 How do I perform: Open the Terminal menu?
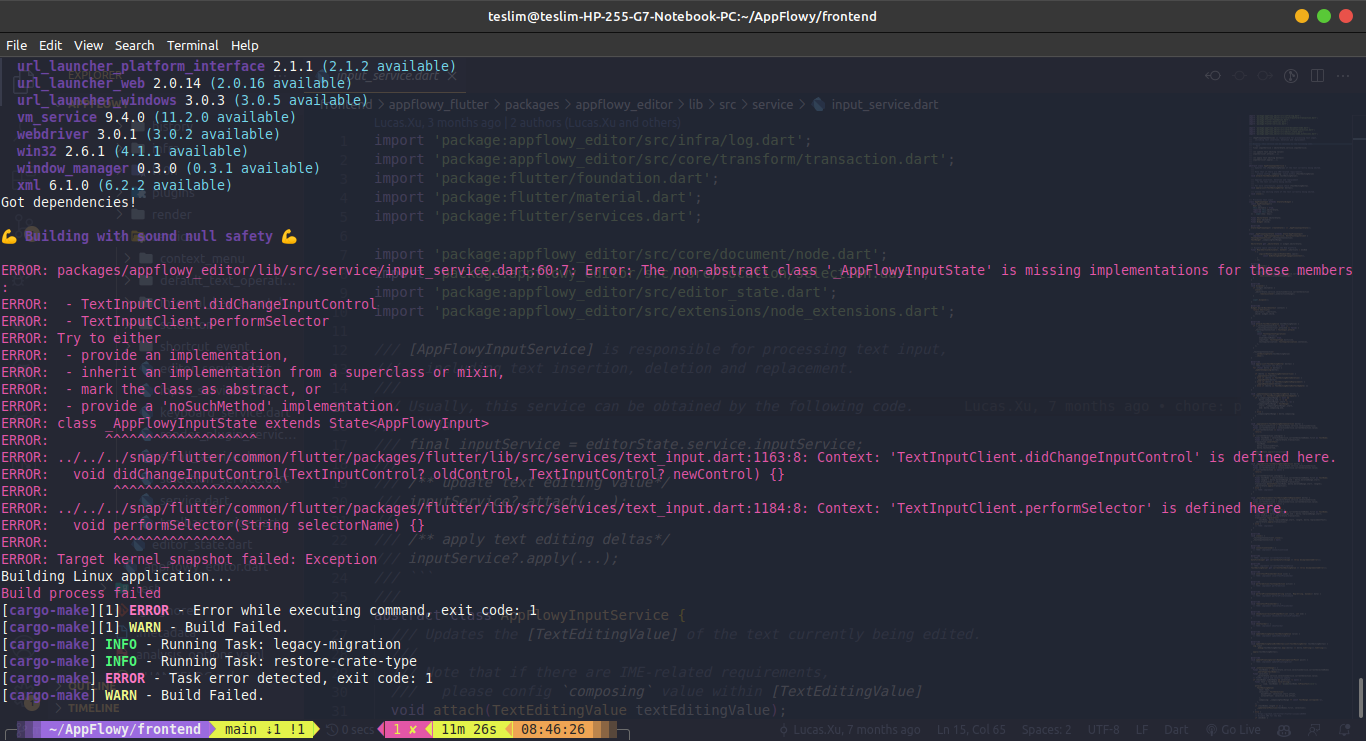193,45
